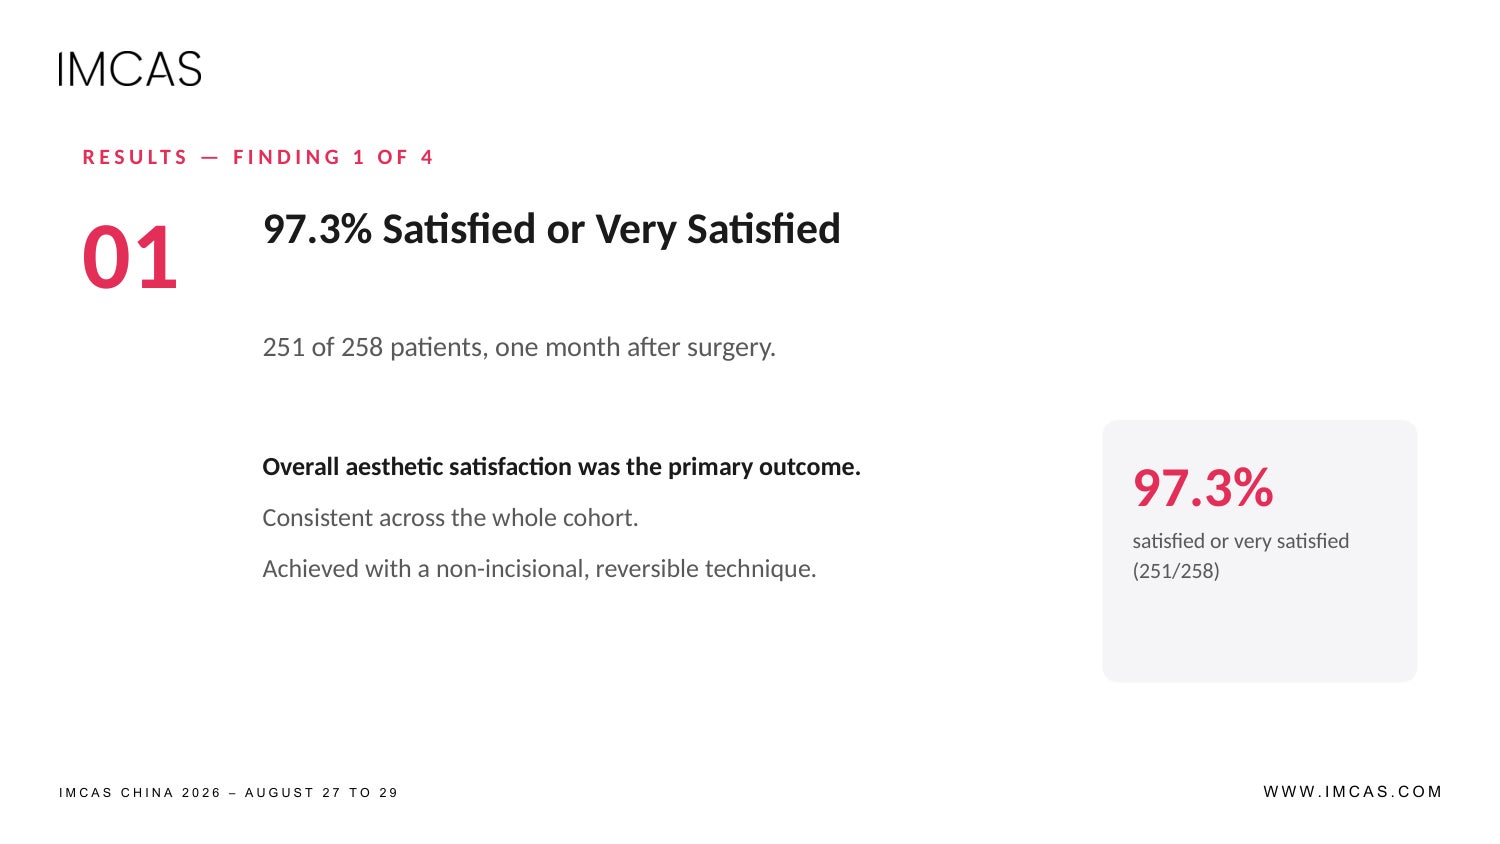Click the Achieved with a non-incisional line
The image size is (1500, 844).
(539, 569)
